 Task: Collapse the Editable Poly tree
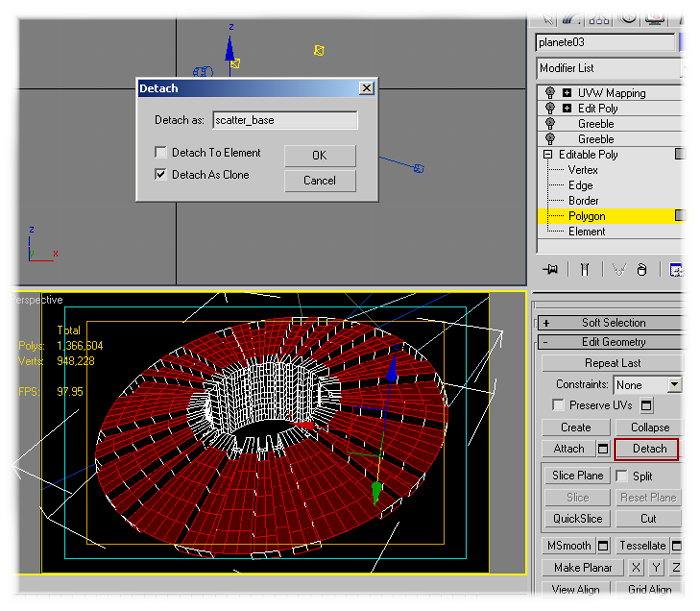pyautogui.click(x=547, y=155)
